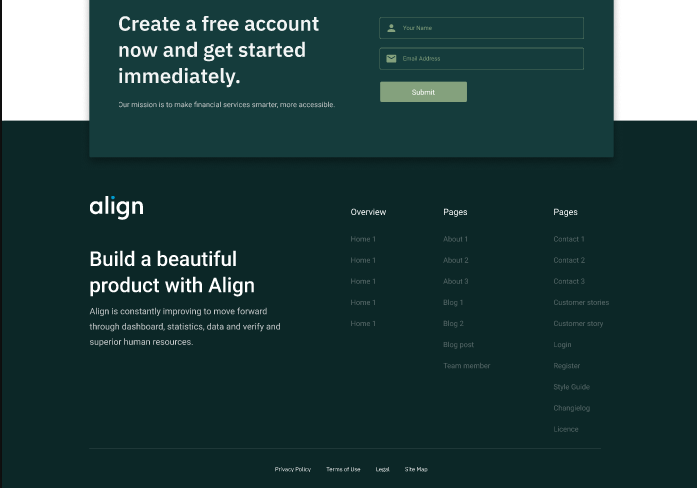Click the 'Align is constantly improving' paragraph
Viewport: 697px width, 488px height.
(185, 327)
